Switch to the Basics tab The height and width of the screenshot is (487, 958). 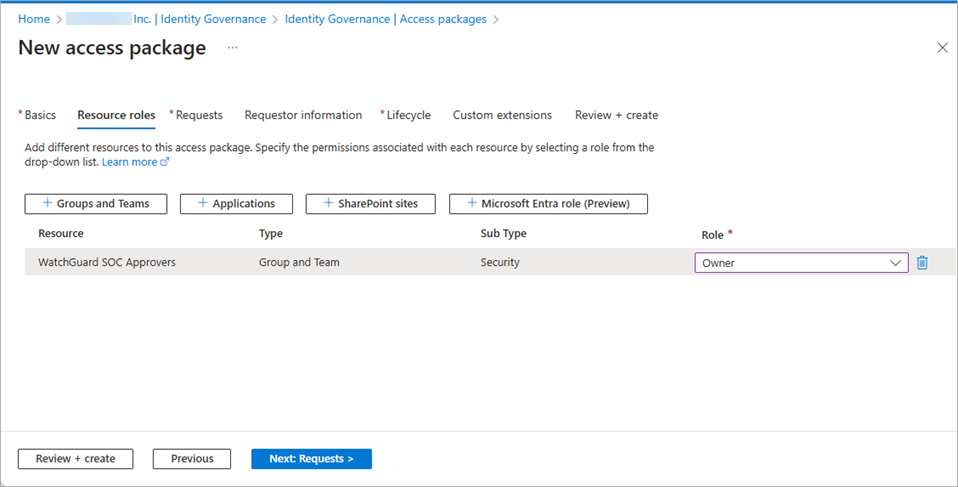[40, 115]
